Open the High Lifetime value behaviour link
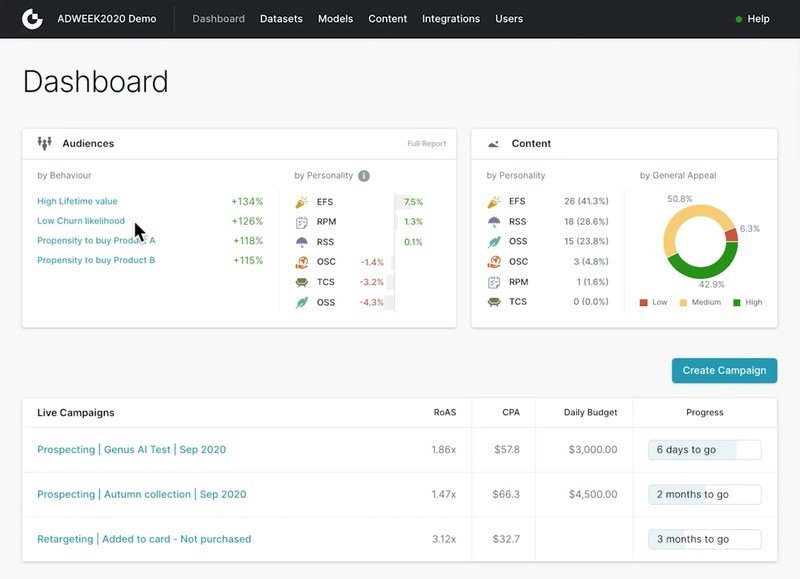Image resolution: width=800 pixels, height=579 pixels. tap(77, 202)
